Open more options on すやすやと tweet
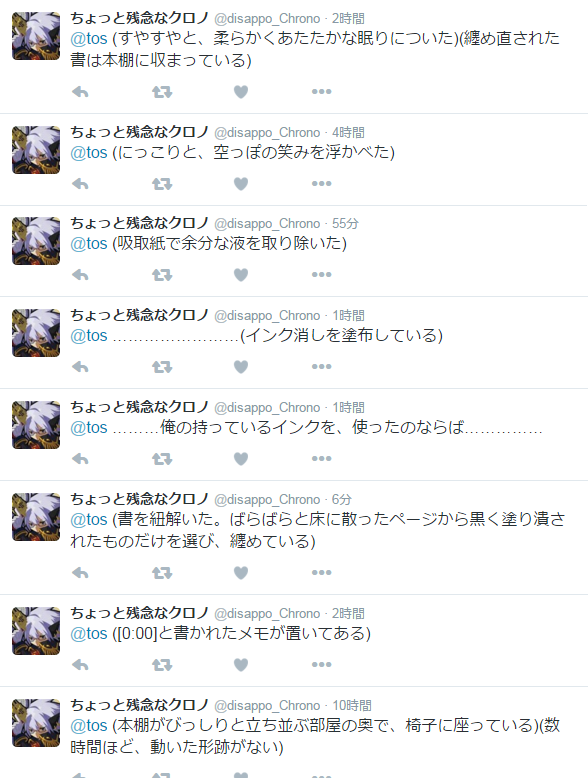The width and height of the screenshot is (588, 778). click(322, 91)
